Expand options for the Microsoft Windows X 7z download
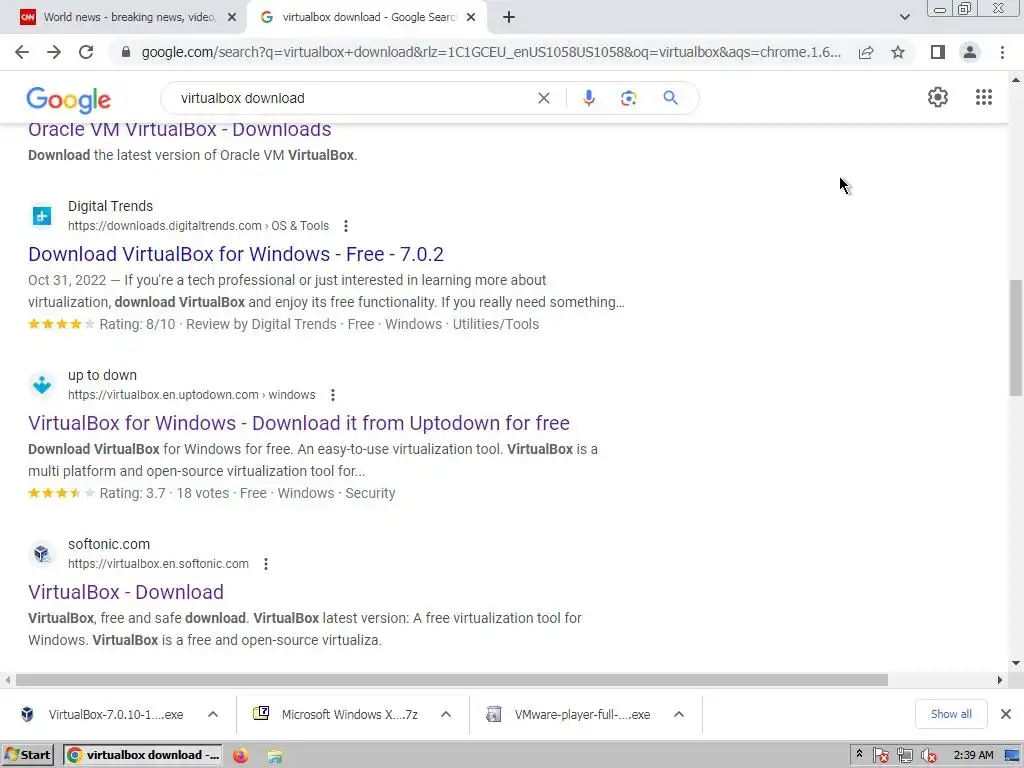This screenshot has height=768, width=1024. (446, 714)
